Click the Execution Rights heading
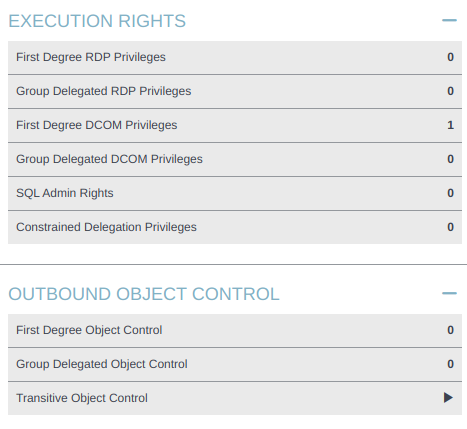This screenshot has height=429, width=467. click(97, 21)
